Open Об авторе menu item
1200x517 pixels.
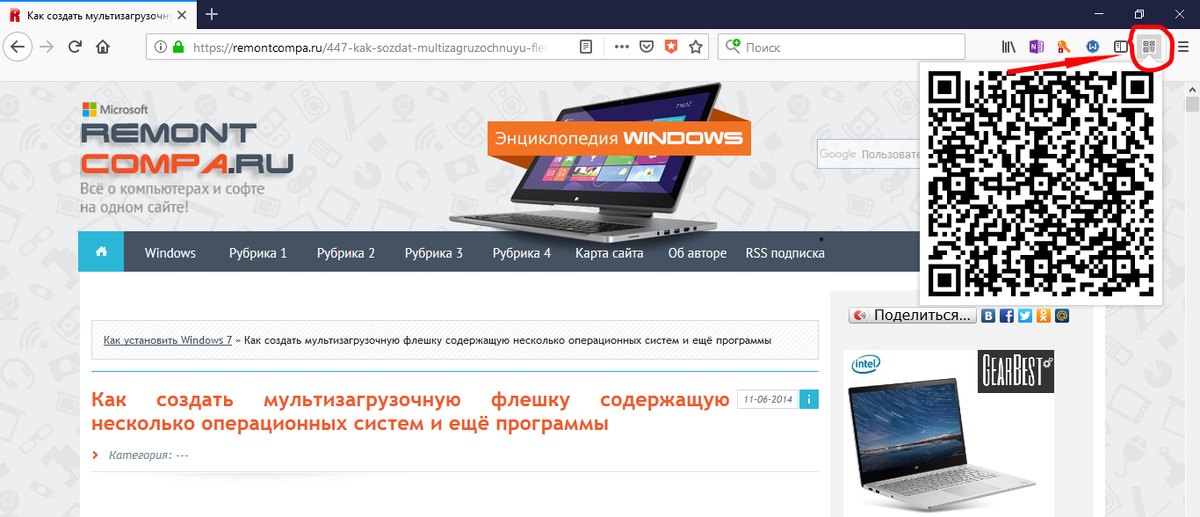(698, 253)
